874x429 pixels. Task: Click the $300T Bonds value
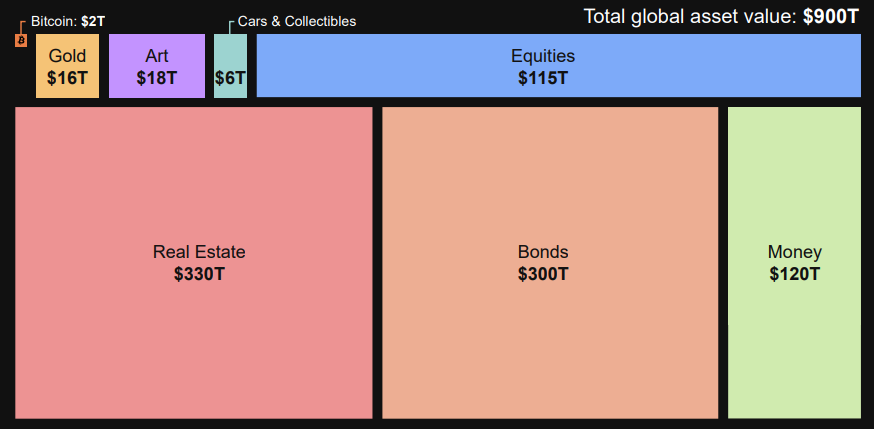(x=543, y=273)
